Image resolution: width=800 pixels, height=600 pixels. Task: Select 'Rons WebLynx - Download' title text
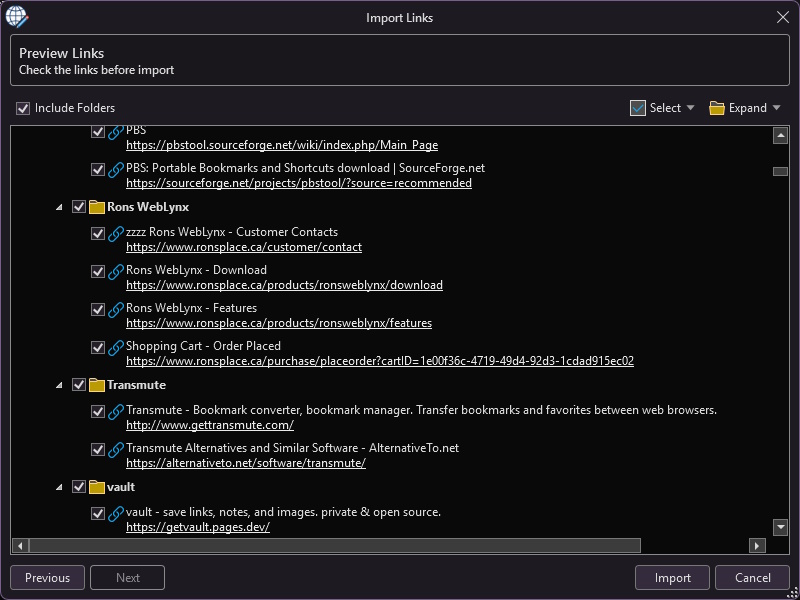(196, 270)
